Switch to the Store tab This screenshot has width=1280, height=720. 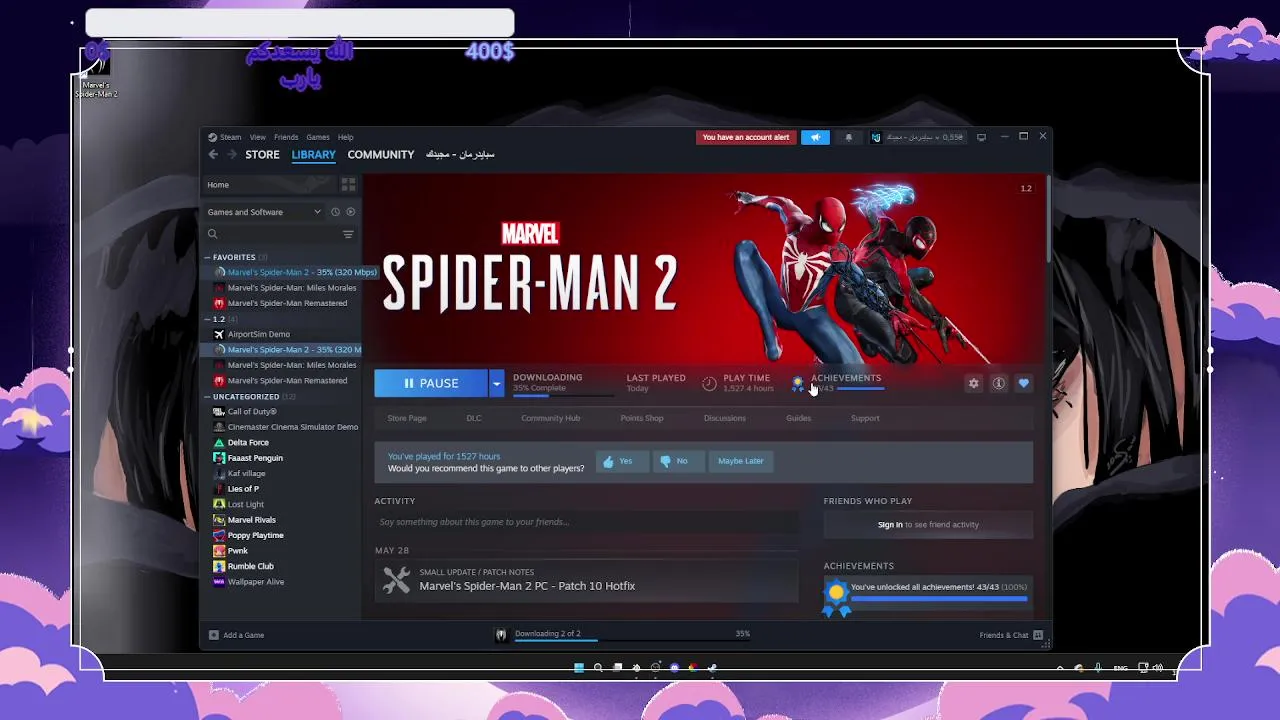point(262,155)
